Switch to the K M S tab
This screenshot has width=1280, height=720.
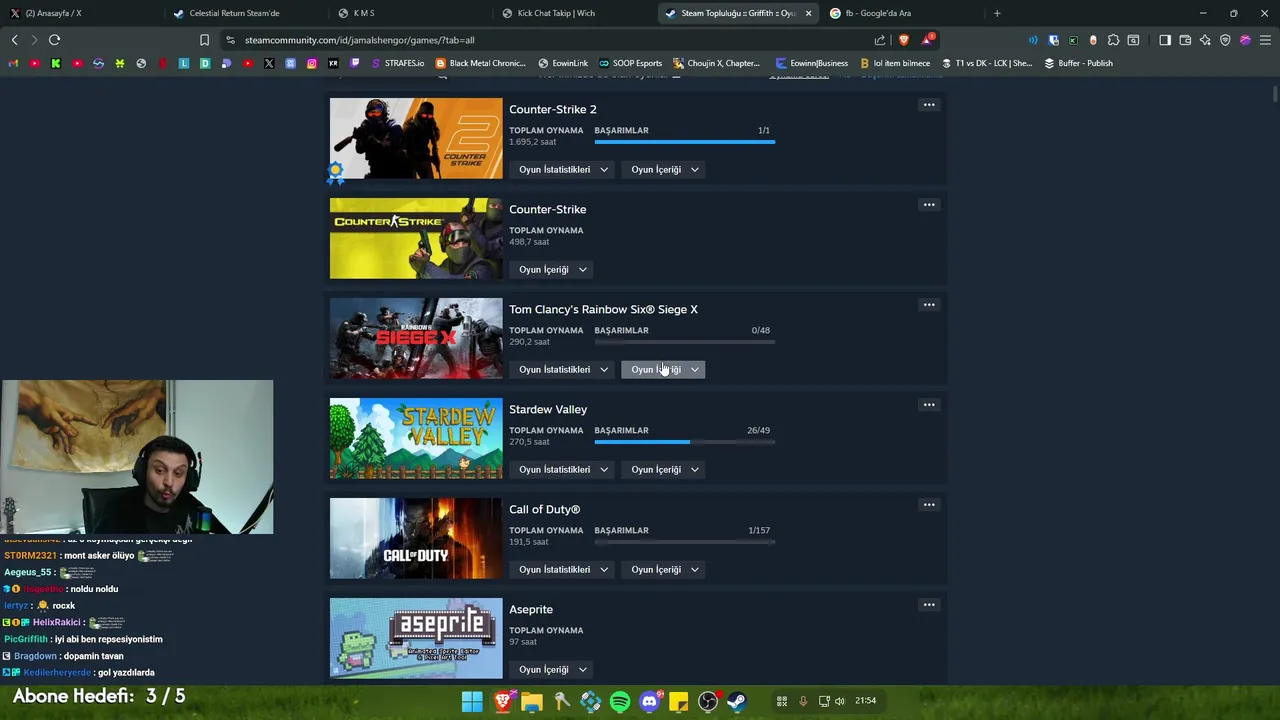coord(410,13)
